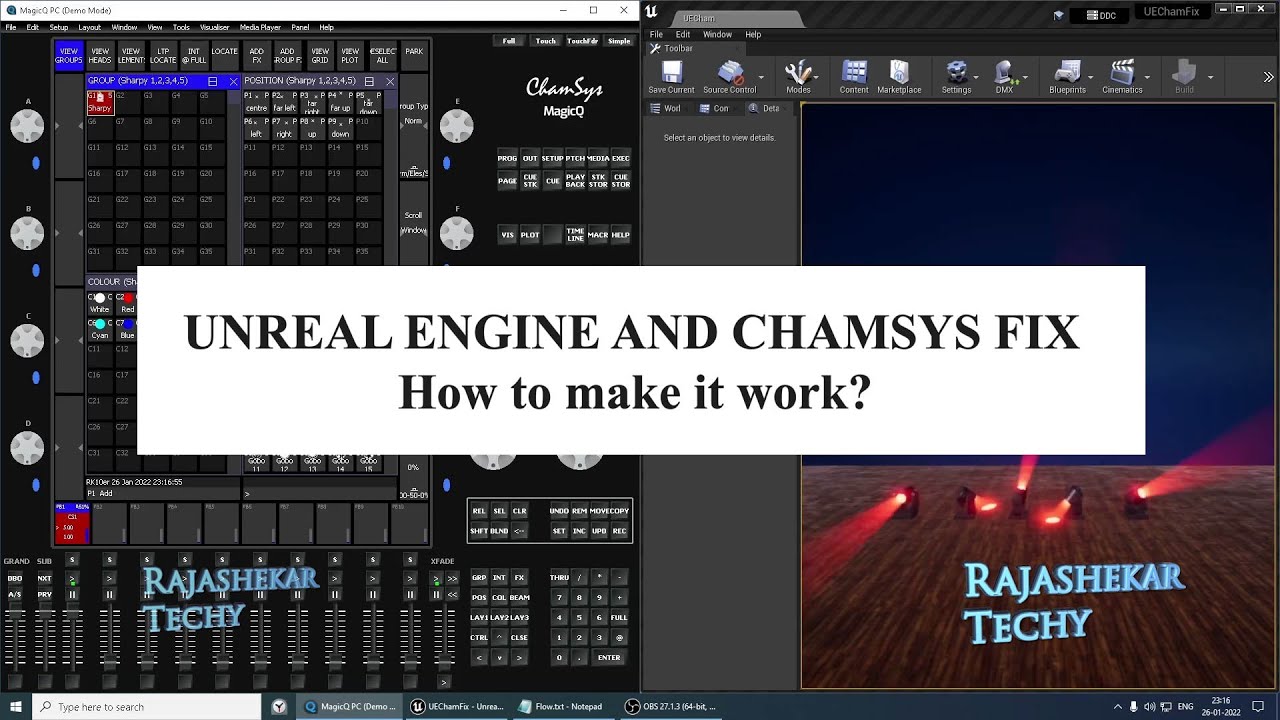Open Source Control in Unreal toolbar

tap(730, 76)
